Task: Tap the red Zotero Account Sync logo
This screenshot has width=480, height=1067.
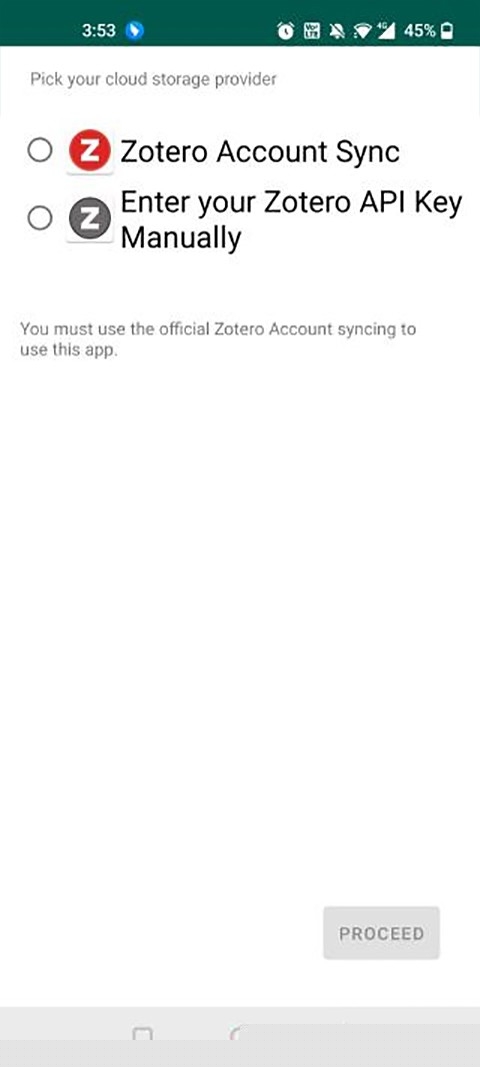Action: (x=90, y=151)
